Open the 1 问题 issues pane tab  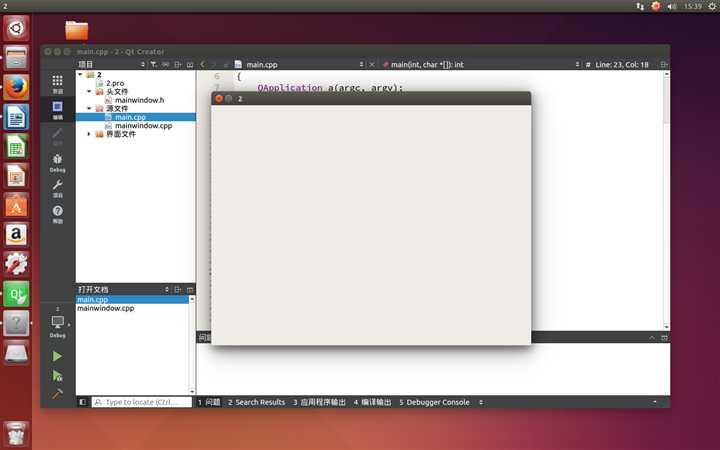pos(209,402)
